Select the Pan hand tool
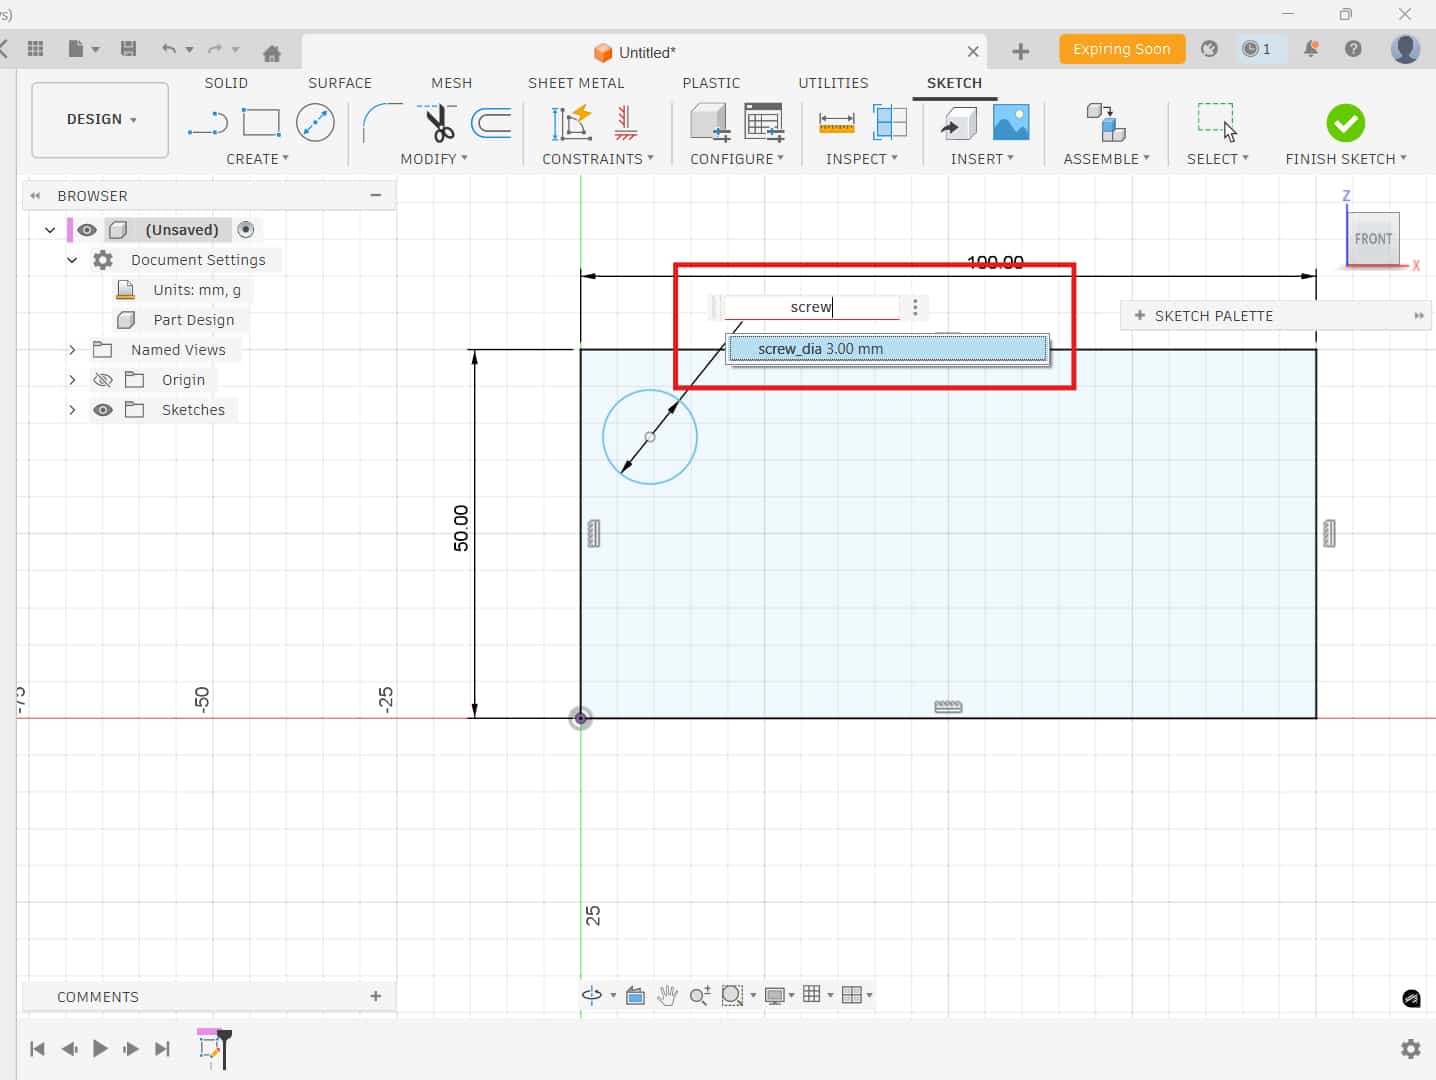This screenshot has width=1436, height=1080. tap(667, 995)
